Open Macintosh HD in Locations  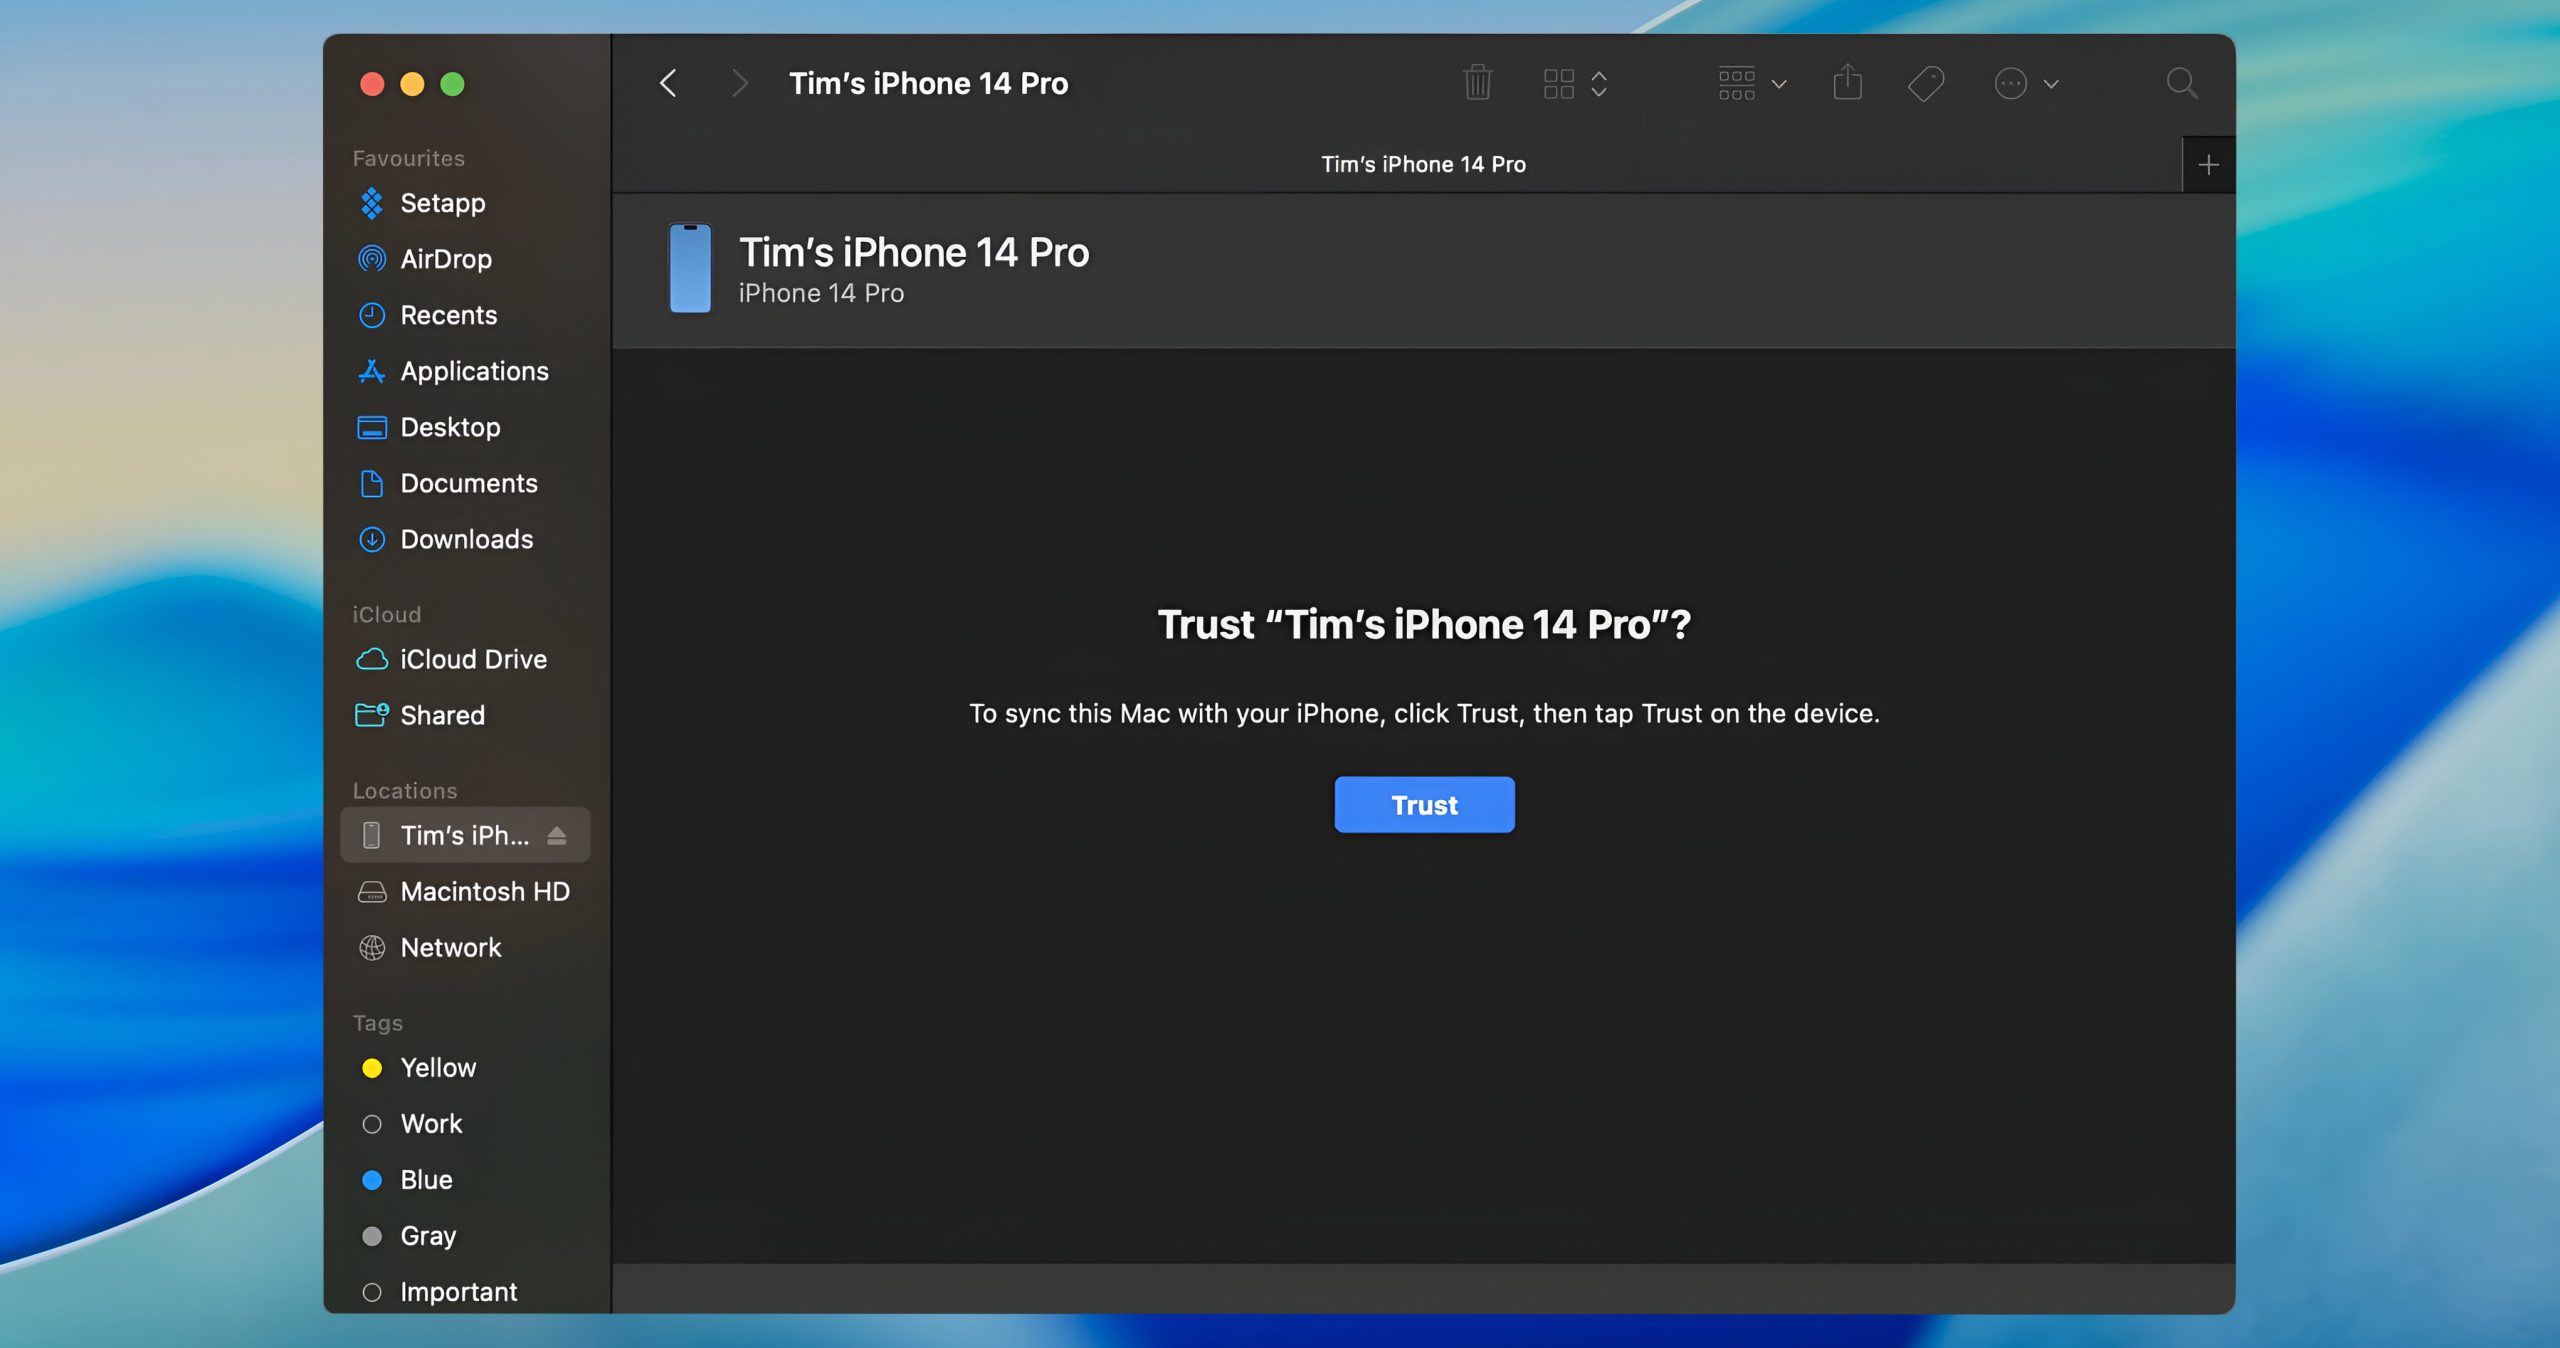tap(465, 891)
